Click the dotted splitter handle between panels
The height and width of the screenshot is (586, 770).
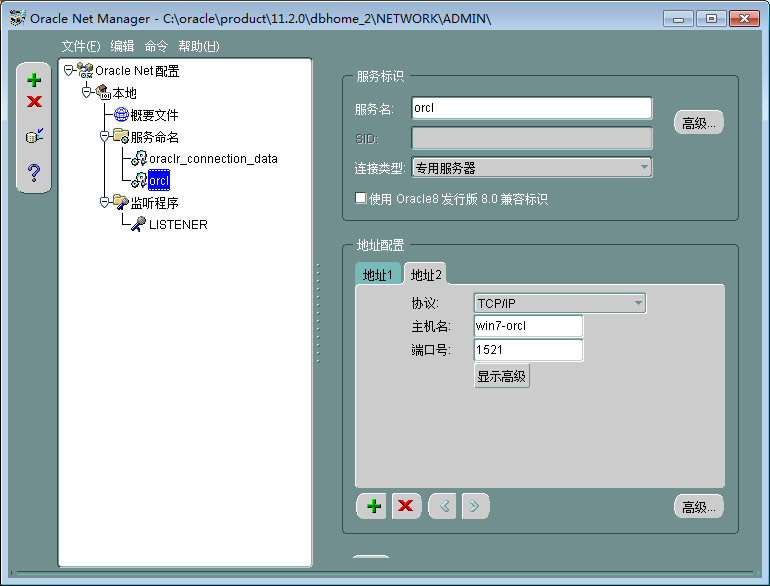click(318, 313)
